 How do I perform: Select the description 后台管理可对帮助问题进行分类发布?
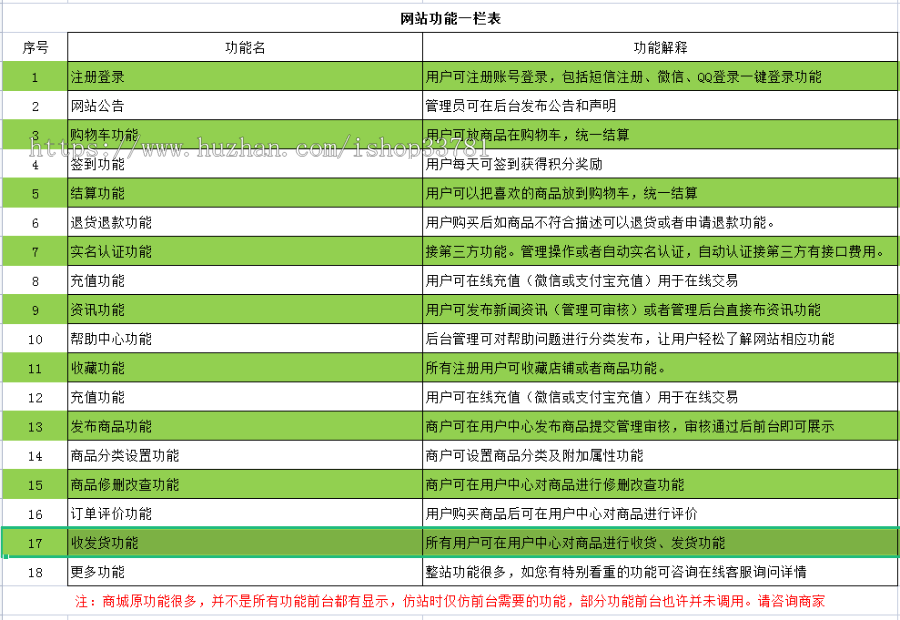(660, 339)
